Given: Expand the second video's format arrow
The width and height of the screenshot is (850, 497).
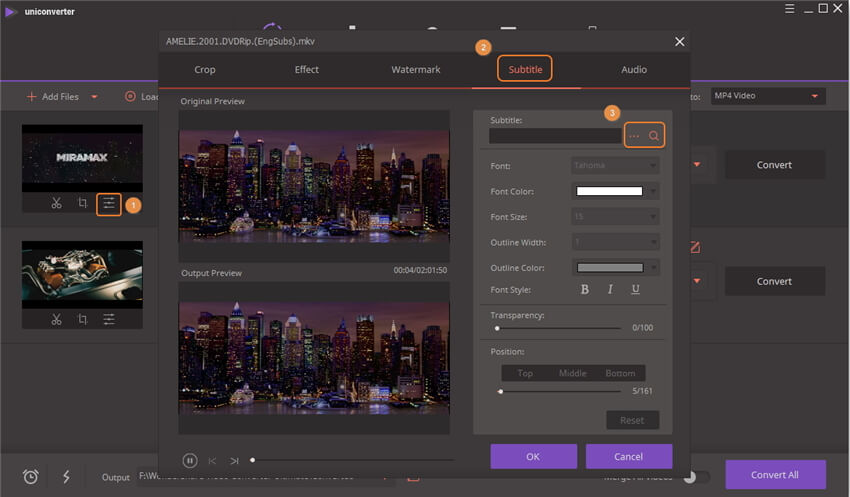Looking at the screenshot, I should (697, 281).
